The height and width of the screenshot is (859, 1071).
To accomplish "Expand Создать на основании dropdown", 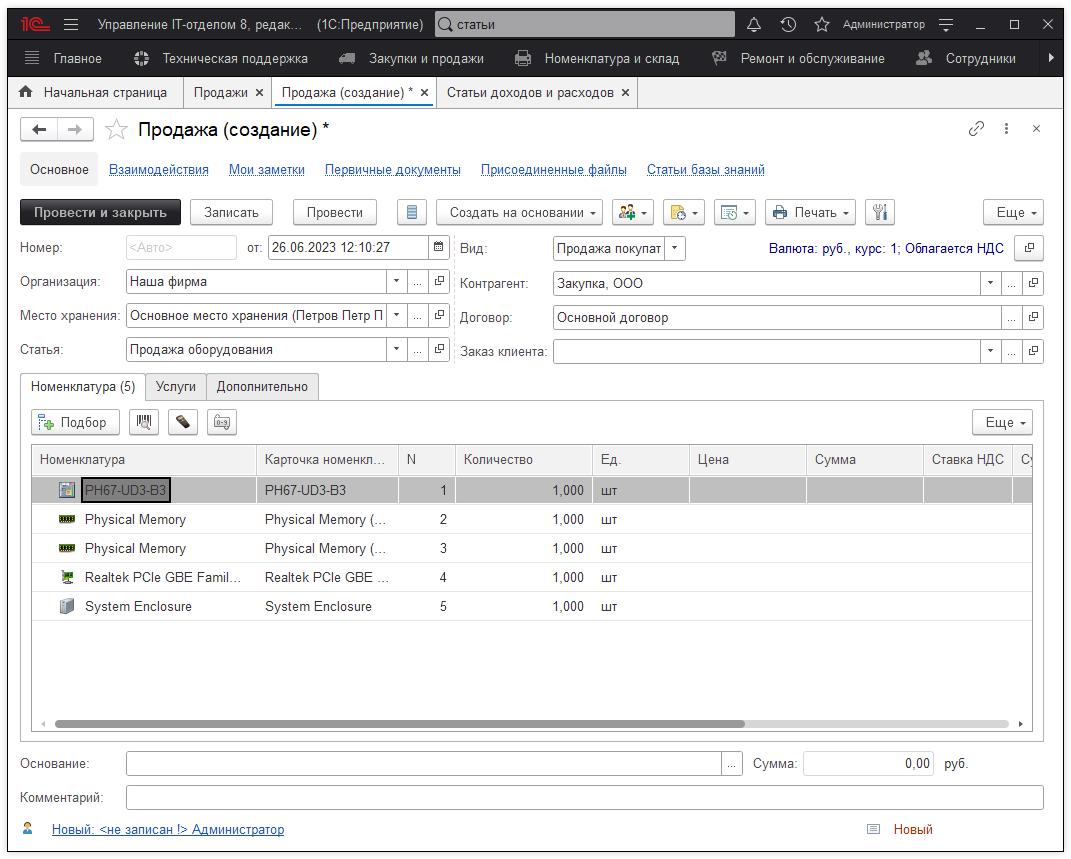I will (x=519, y=212).
